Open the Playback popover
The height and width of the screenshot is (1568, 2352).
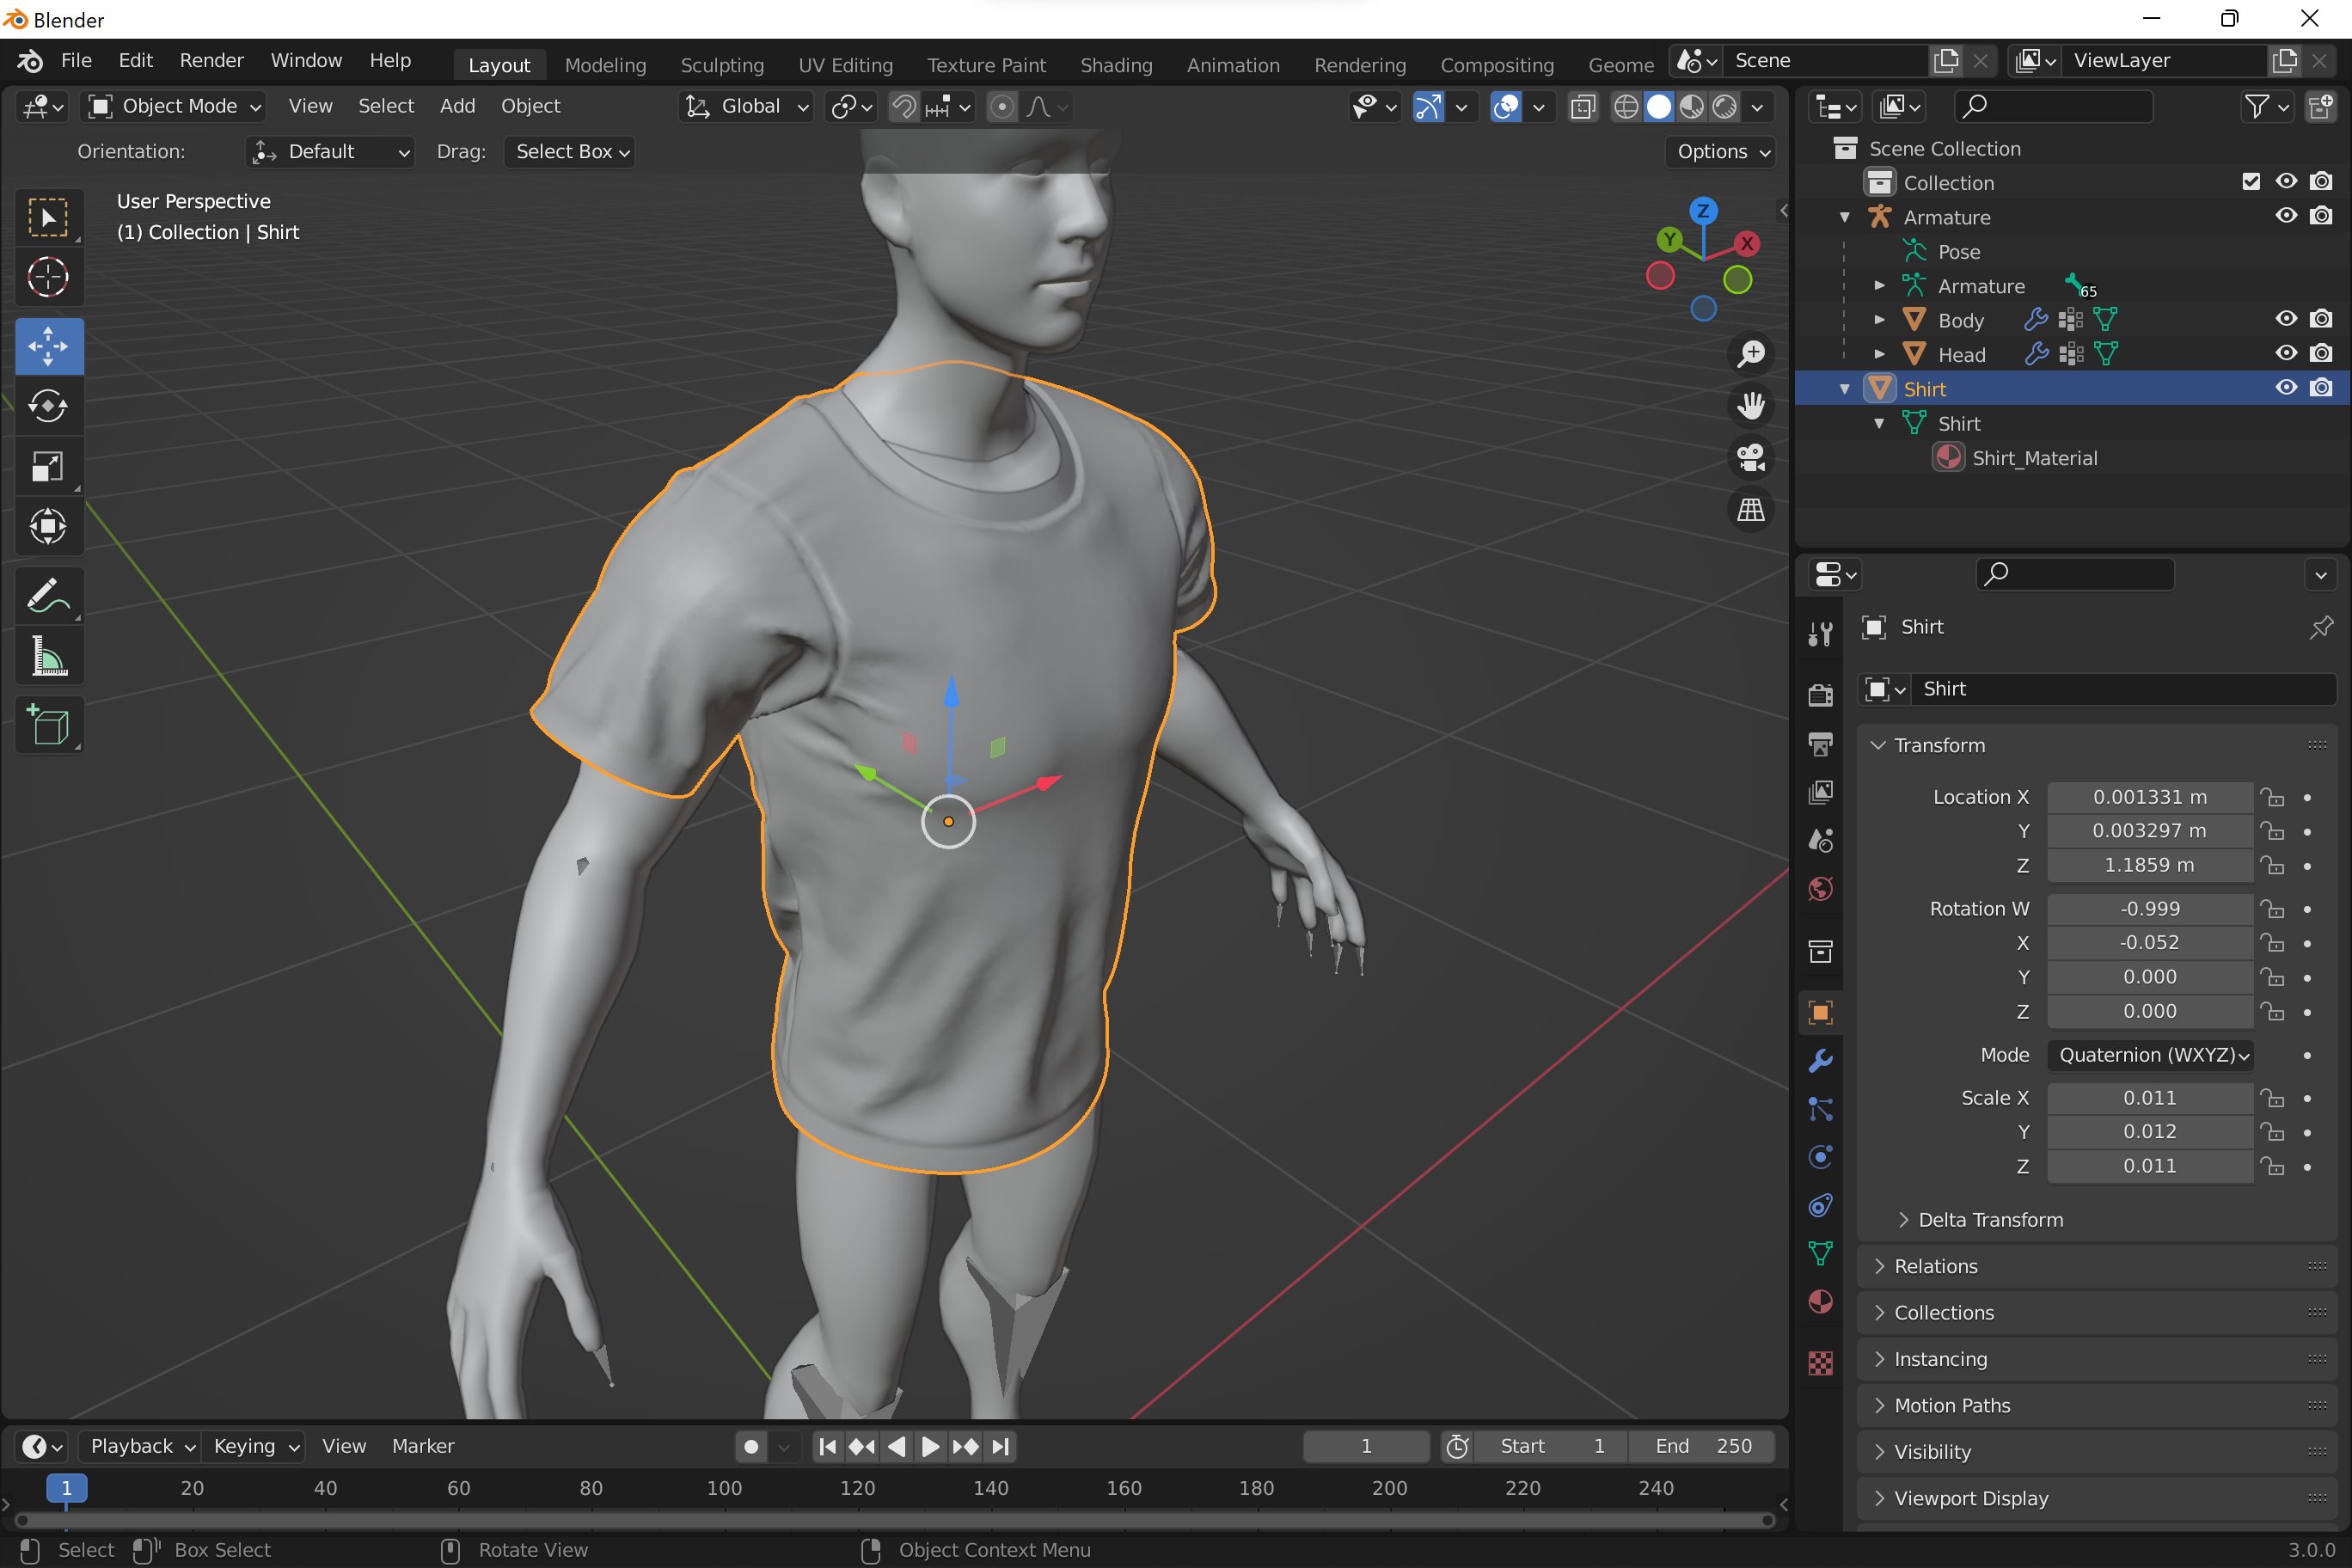141,1446
